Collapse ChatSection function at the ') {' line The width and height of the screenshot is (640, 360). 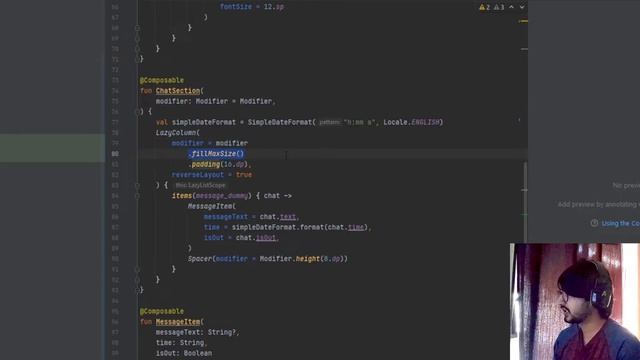point(138,111)
